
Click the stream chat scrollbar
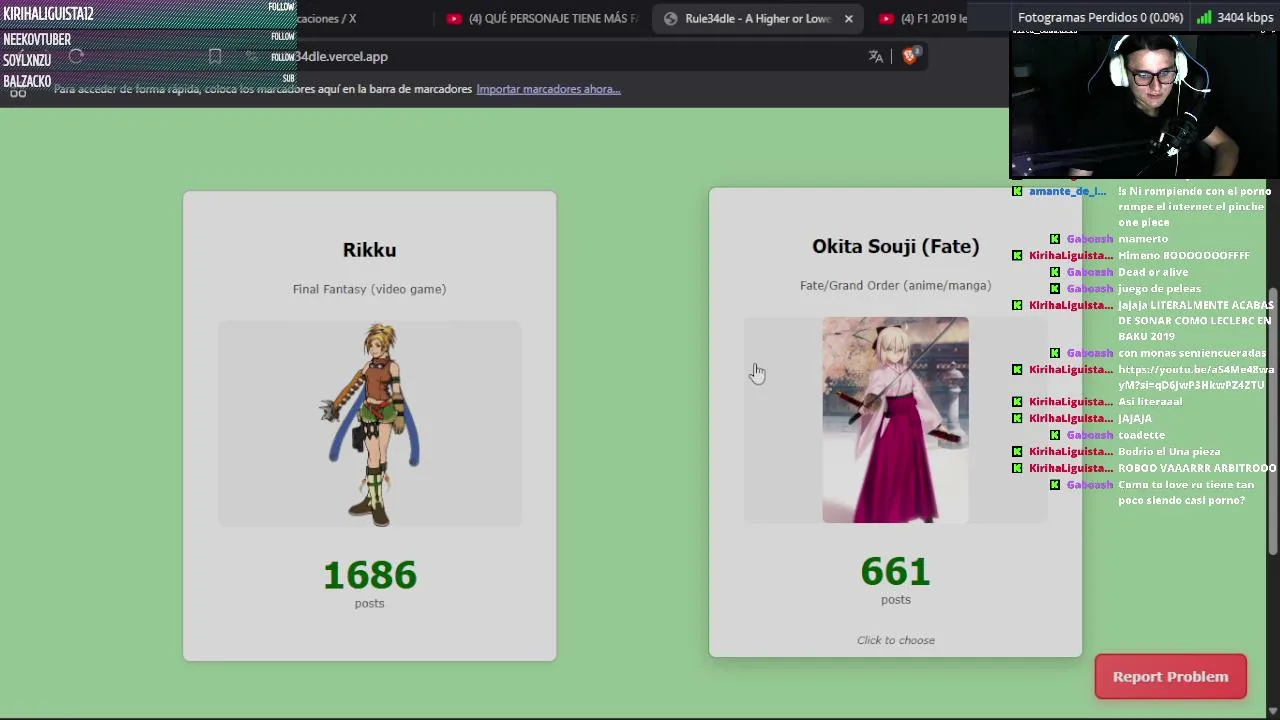1273,420
